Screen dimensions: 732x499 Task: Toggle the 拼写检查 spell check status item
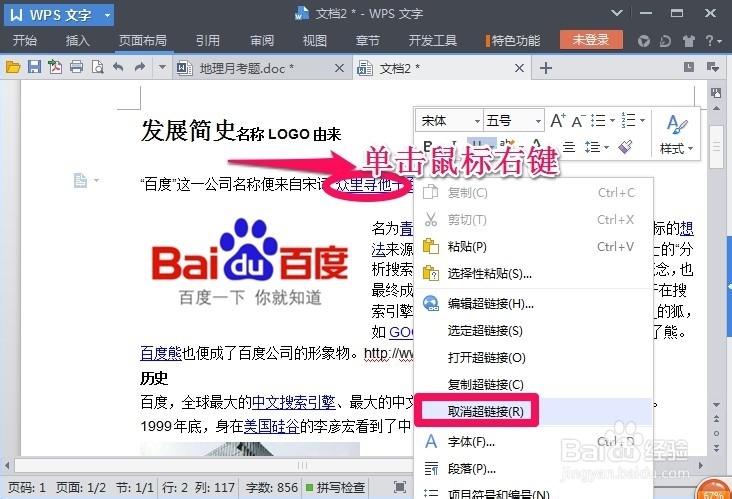point(335,488)
